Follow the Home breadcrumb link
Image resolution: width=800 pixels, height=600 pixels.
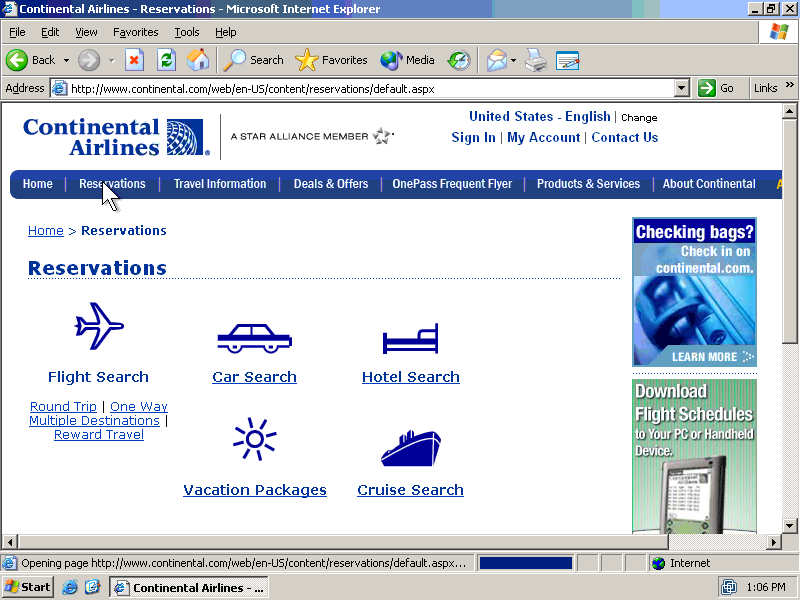coord(46,231)
